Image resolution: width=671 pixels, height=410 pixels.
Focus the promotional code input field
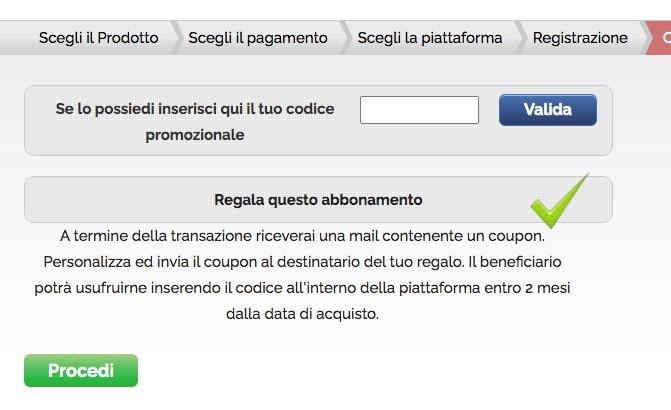419,110
